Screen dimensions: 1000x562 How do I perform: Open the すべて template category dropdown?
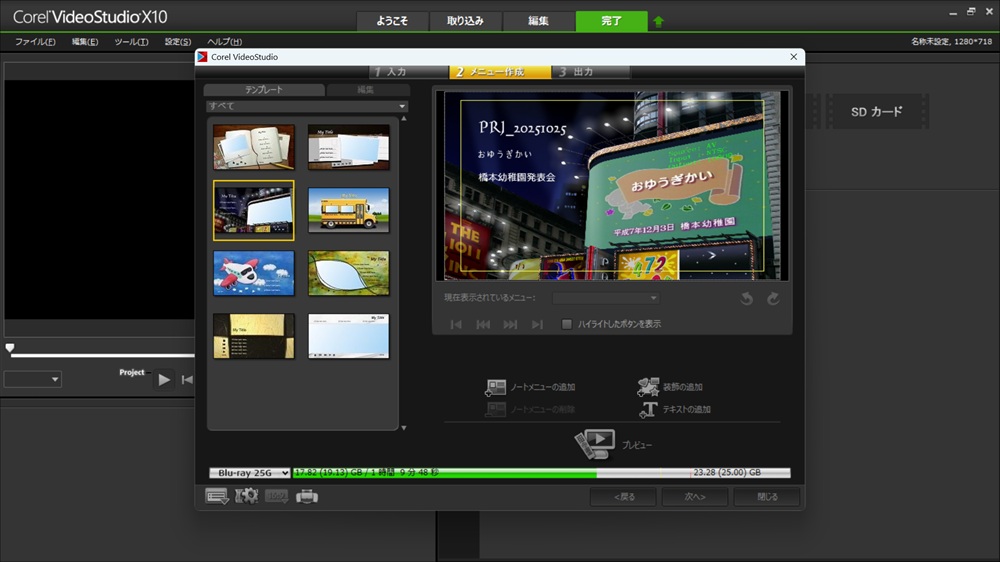point(307,106)
